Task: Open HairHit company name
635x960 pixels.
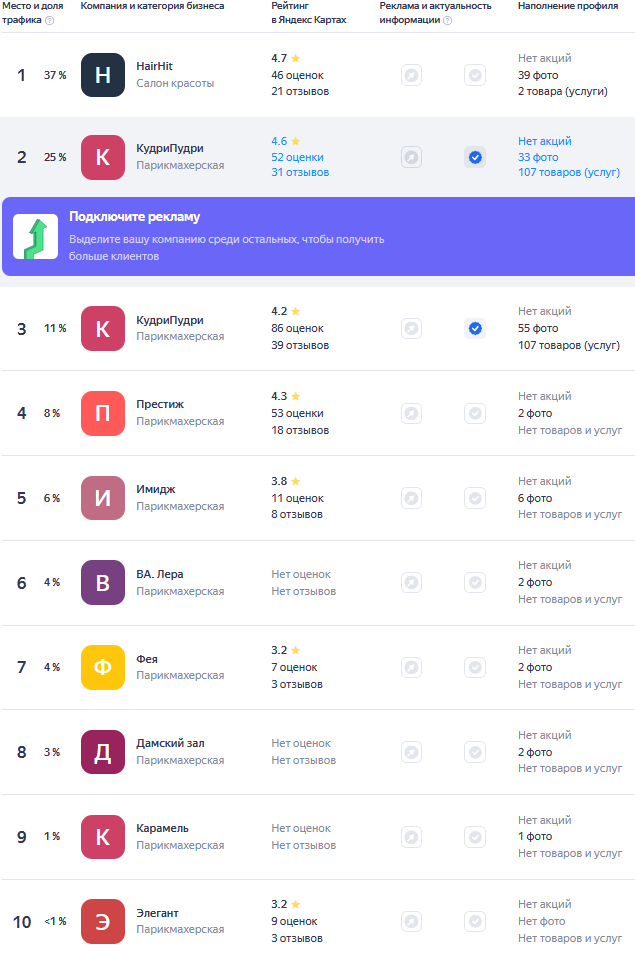Action: point(154,66)
